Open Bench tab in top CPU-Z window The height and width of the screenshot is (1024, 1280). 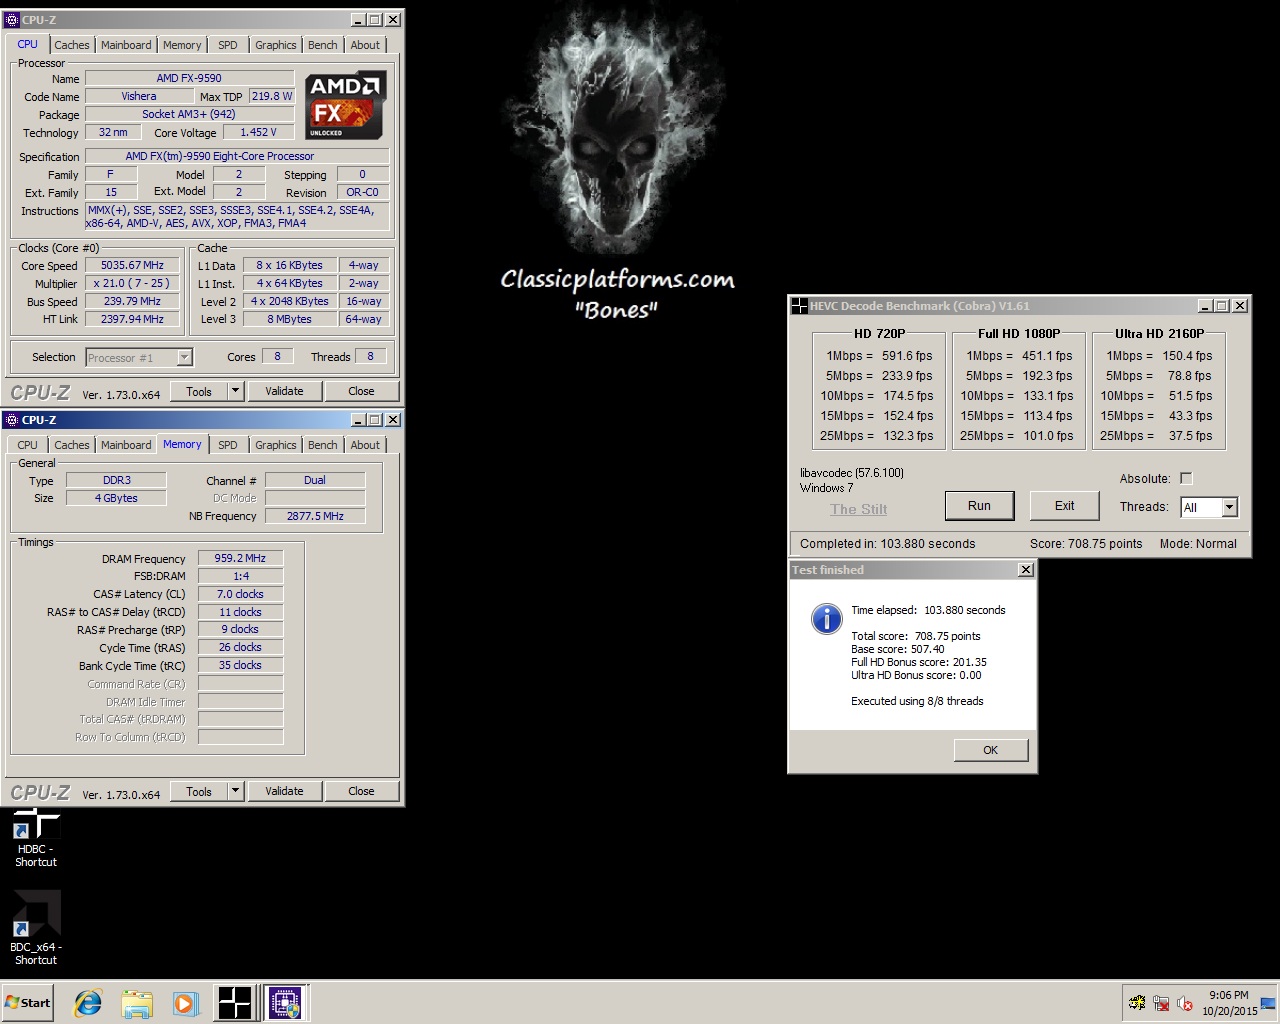[323, 45]
